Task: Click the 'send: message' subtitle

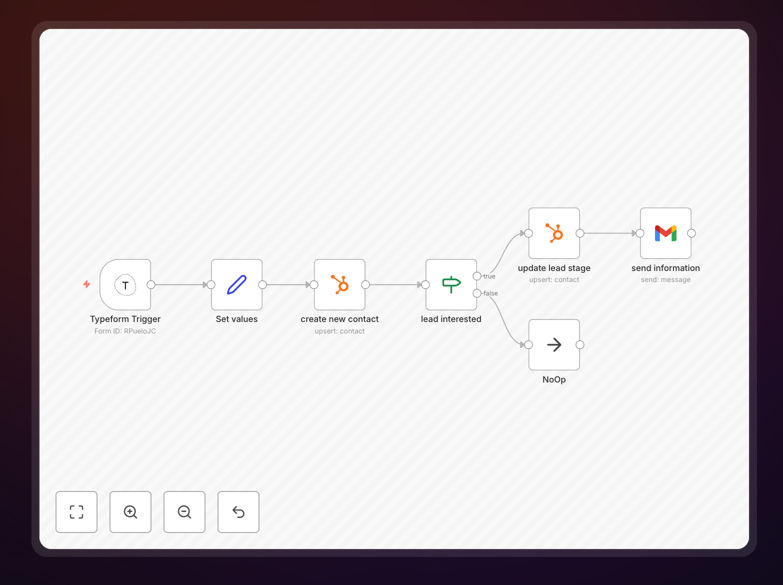Action: (666, 280)
